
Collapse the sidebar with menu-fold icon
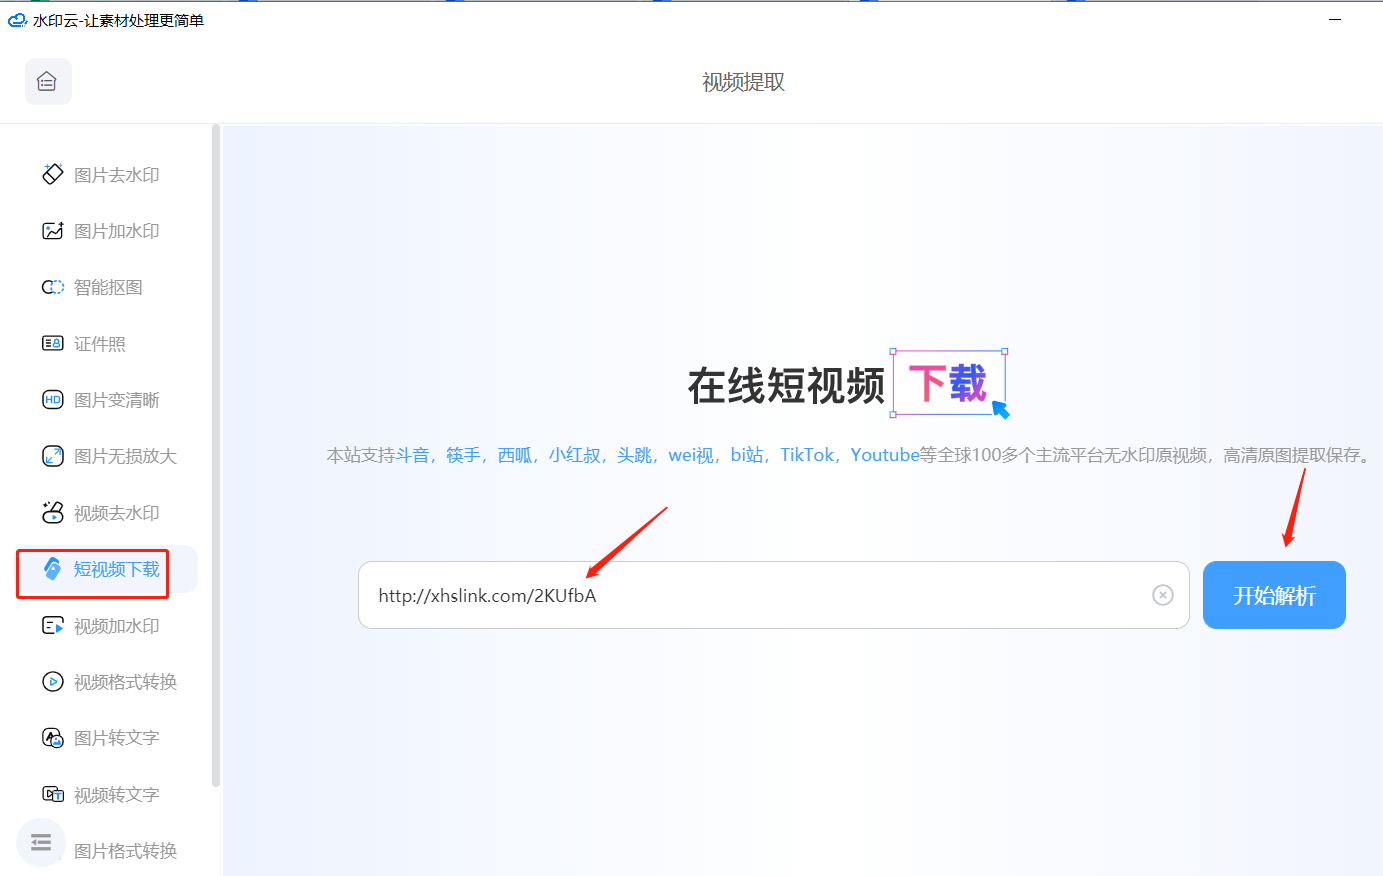point(41,842)
